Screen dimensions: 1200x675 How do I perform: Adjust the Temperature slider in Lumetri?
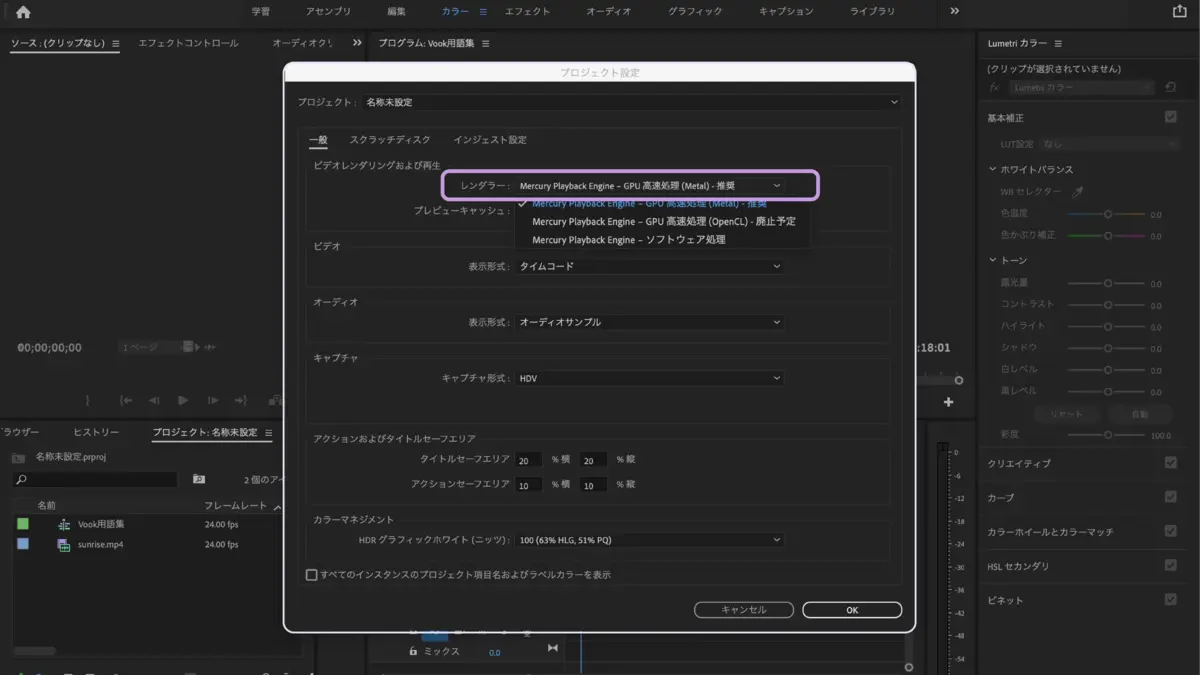pos(1106,214)
